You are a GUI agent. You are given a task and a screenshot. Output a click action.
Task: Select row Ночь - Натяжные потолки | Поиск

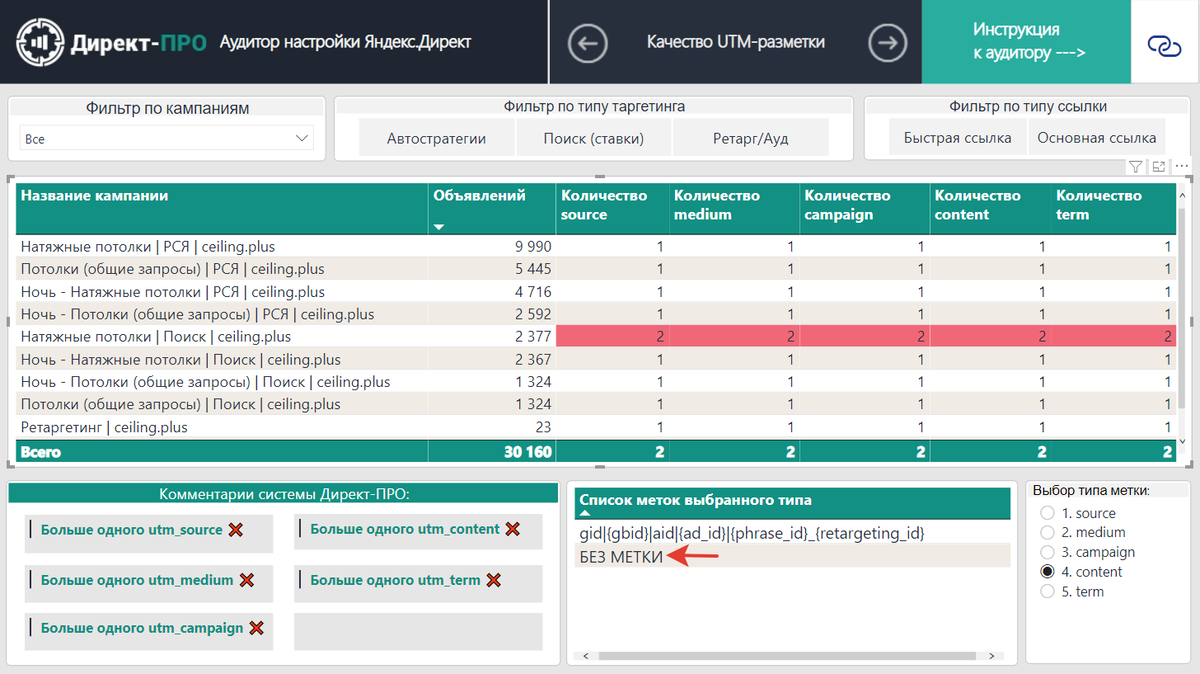(x=596, y=359)
